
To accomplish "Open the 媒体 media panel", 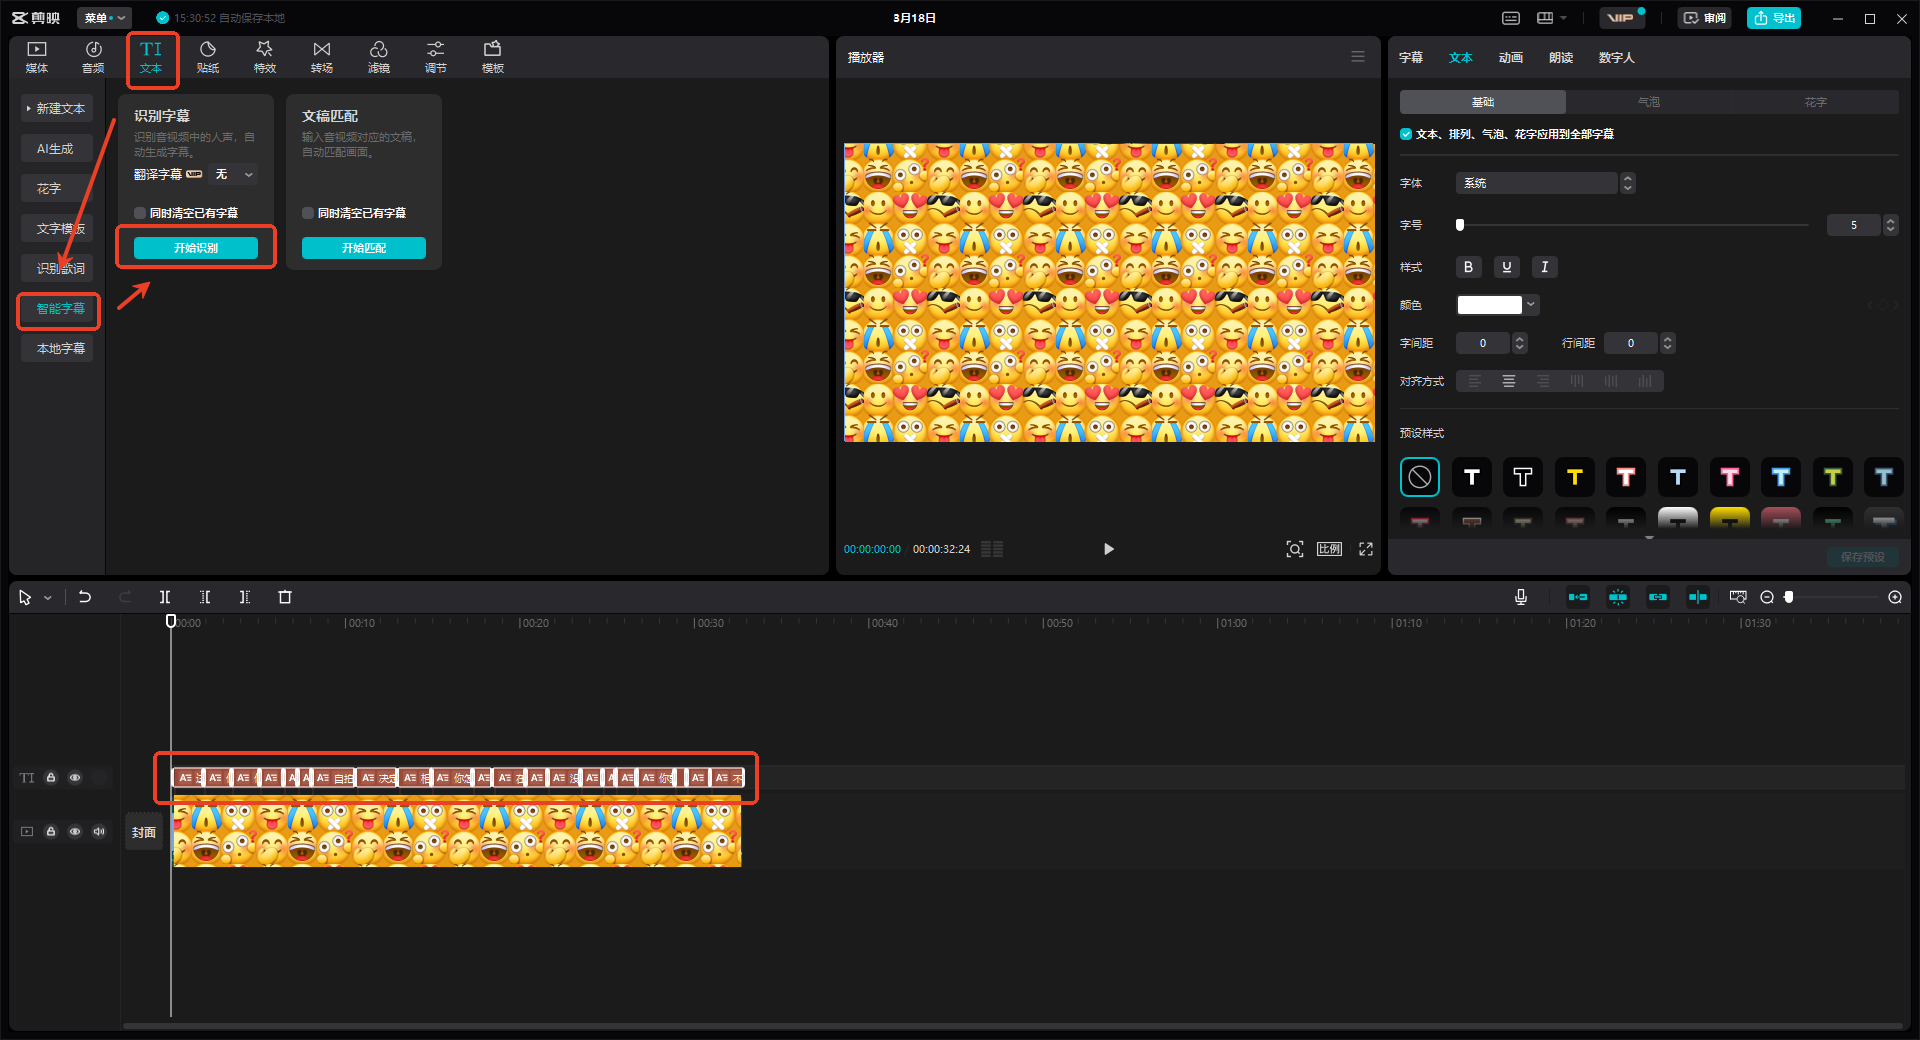I will [x=37, y=57].
